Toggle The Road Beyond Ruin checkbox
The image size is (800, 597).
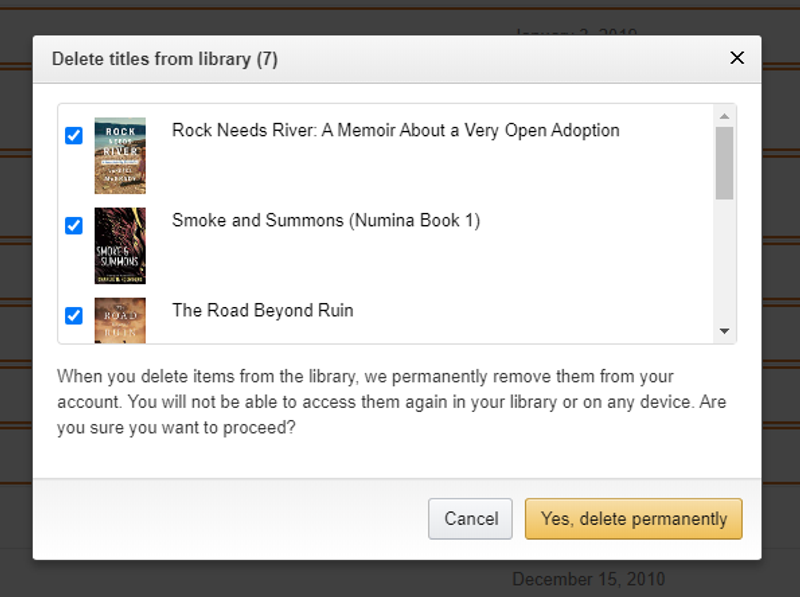pos(74,315)
